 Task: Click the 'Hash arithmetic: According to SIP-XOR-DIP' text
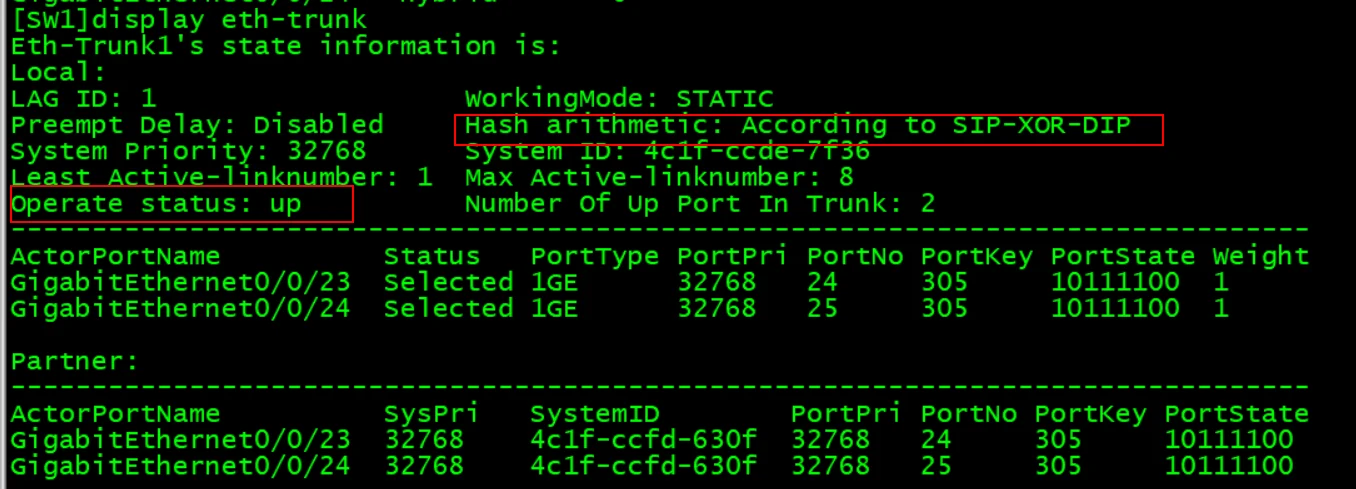[x=797, y=126]
